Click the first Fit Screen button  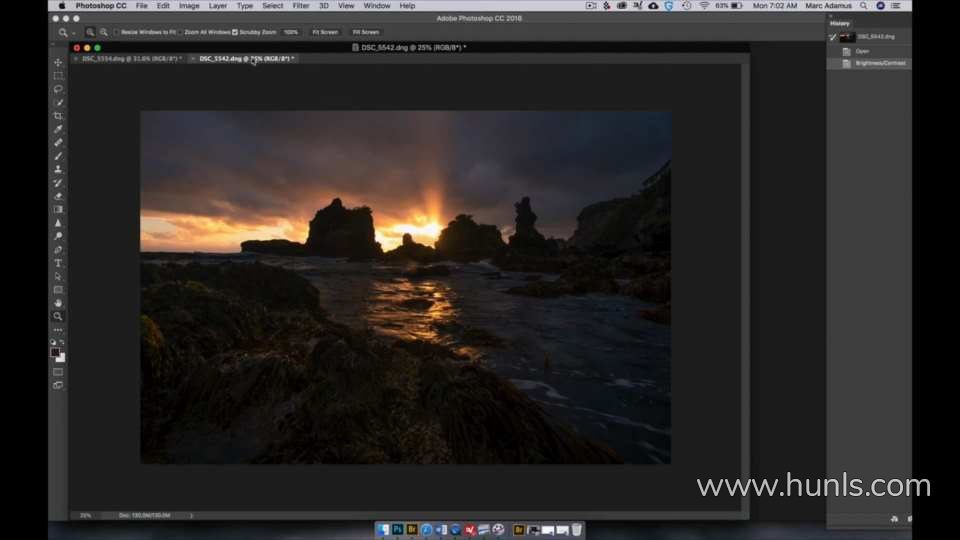(x=325, y=32)
